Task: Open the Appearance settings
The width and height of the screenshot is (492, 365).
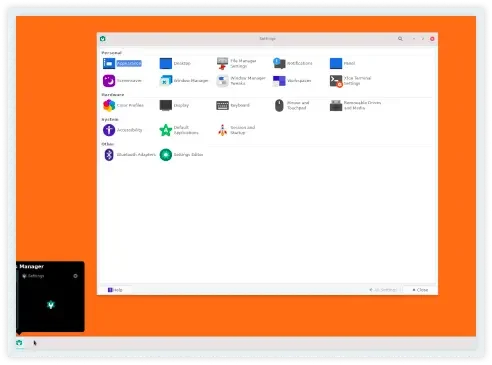Action: click(x=122, y=63)
